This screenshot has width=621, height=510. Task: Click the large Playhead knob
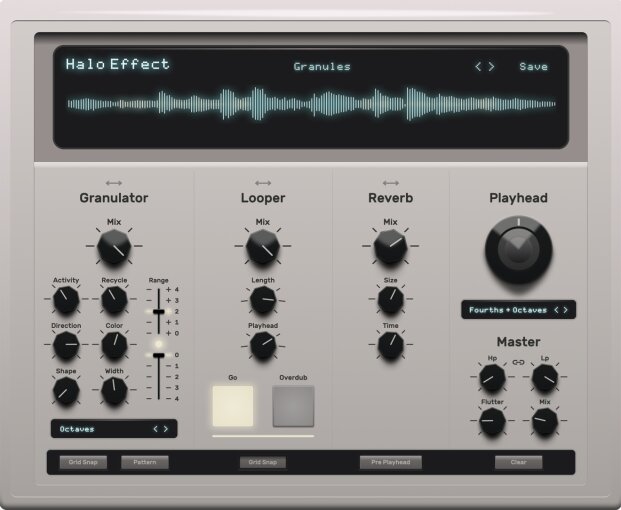[518, 250]
